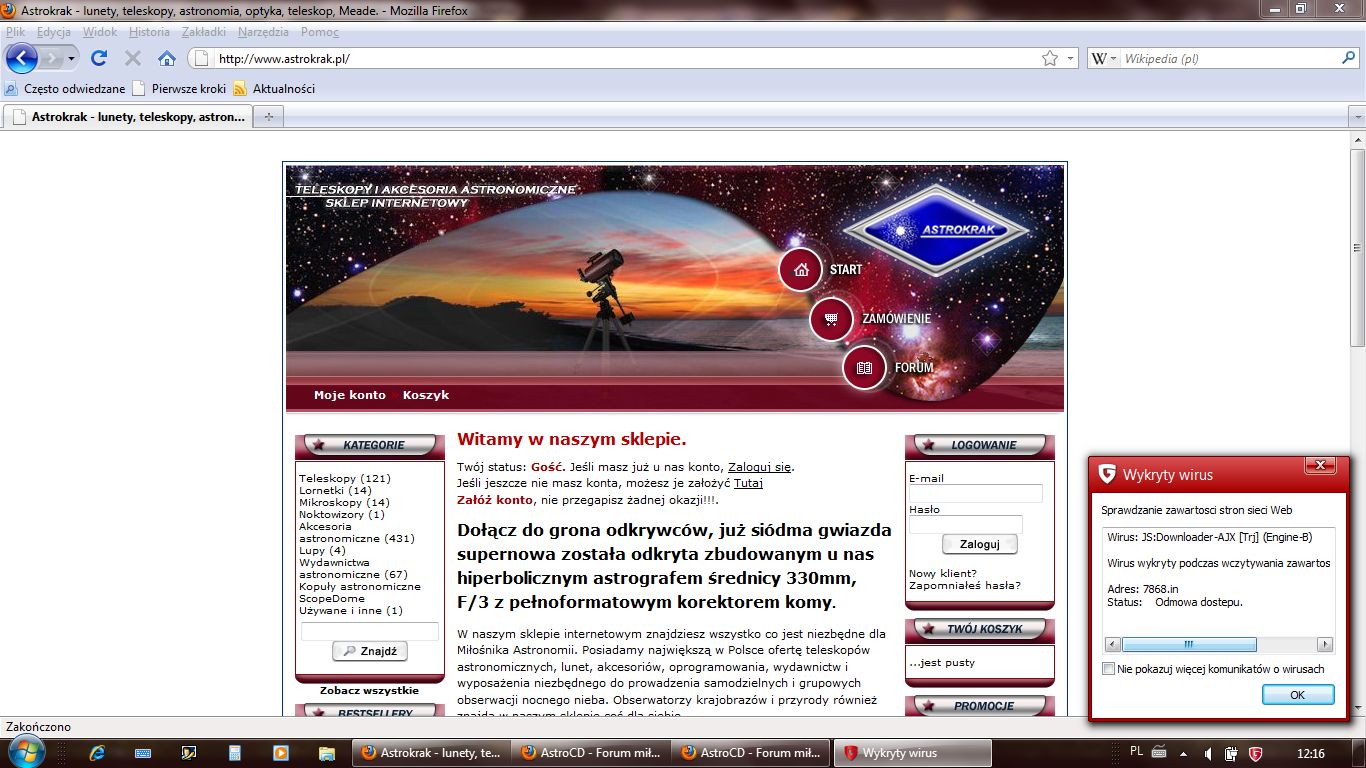This screenshot has height=768, width=1366.
Task: Select the Astrokrak browser tab
Action: pos(127,116)
